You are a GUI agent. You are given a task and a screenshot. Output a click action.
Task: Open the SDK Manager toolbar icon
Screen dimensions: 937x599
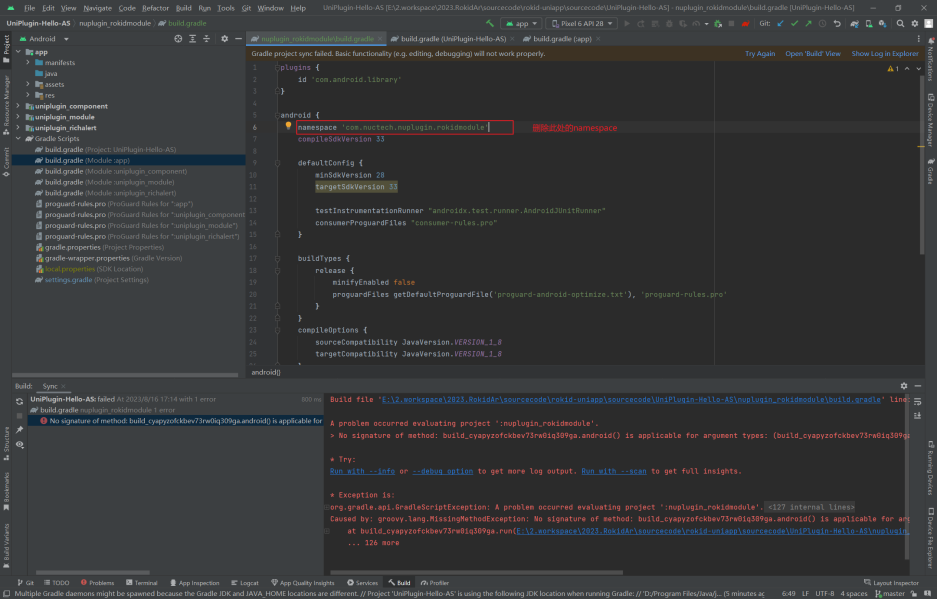pyautogui.click(x=882, y=23)
